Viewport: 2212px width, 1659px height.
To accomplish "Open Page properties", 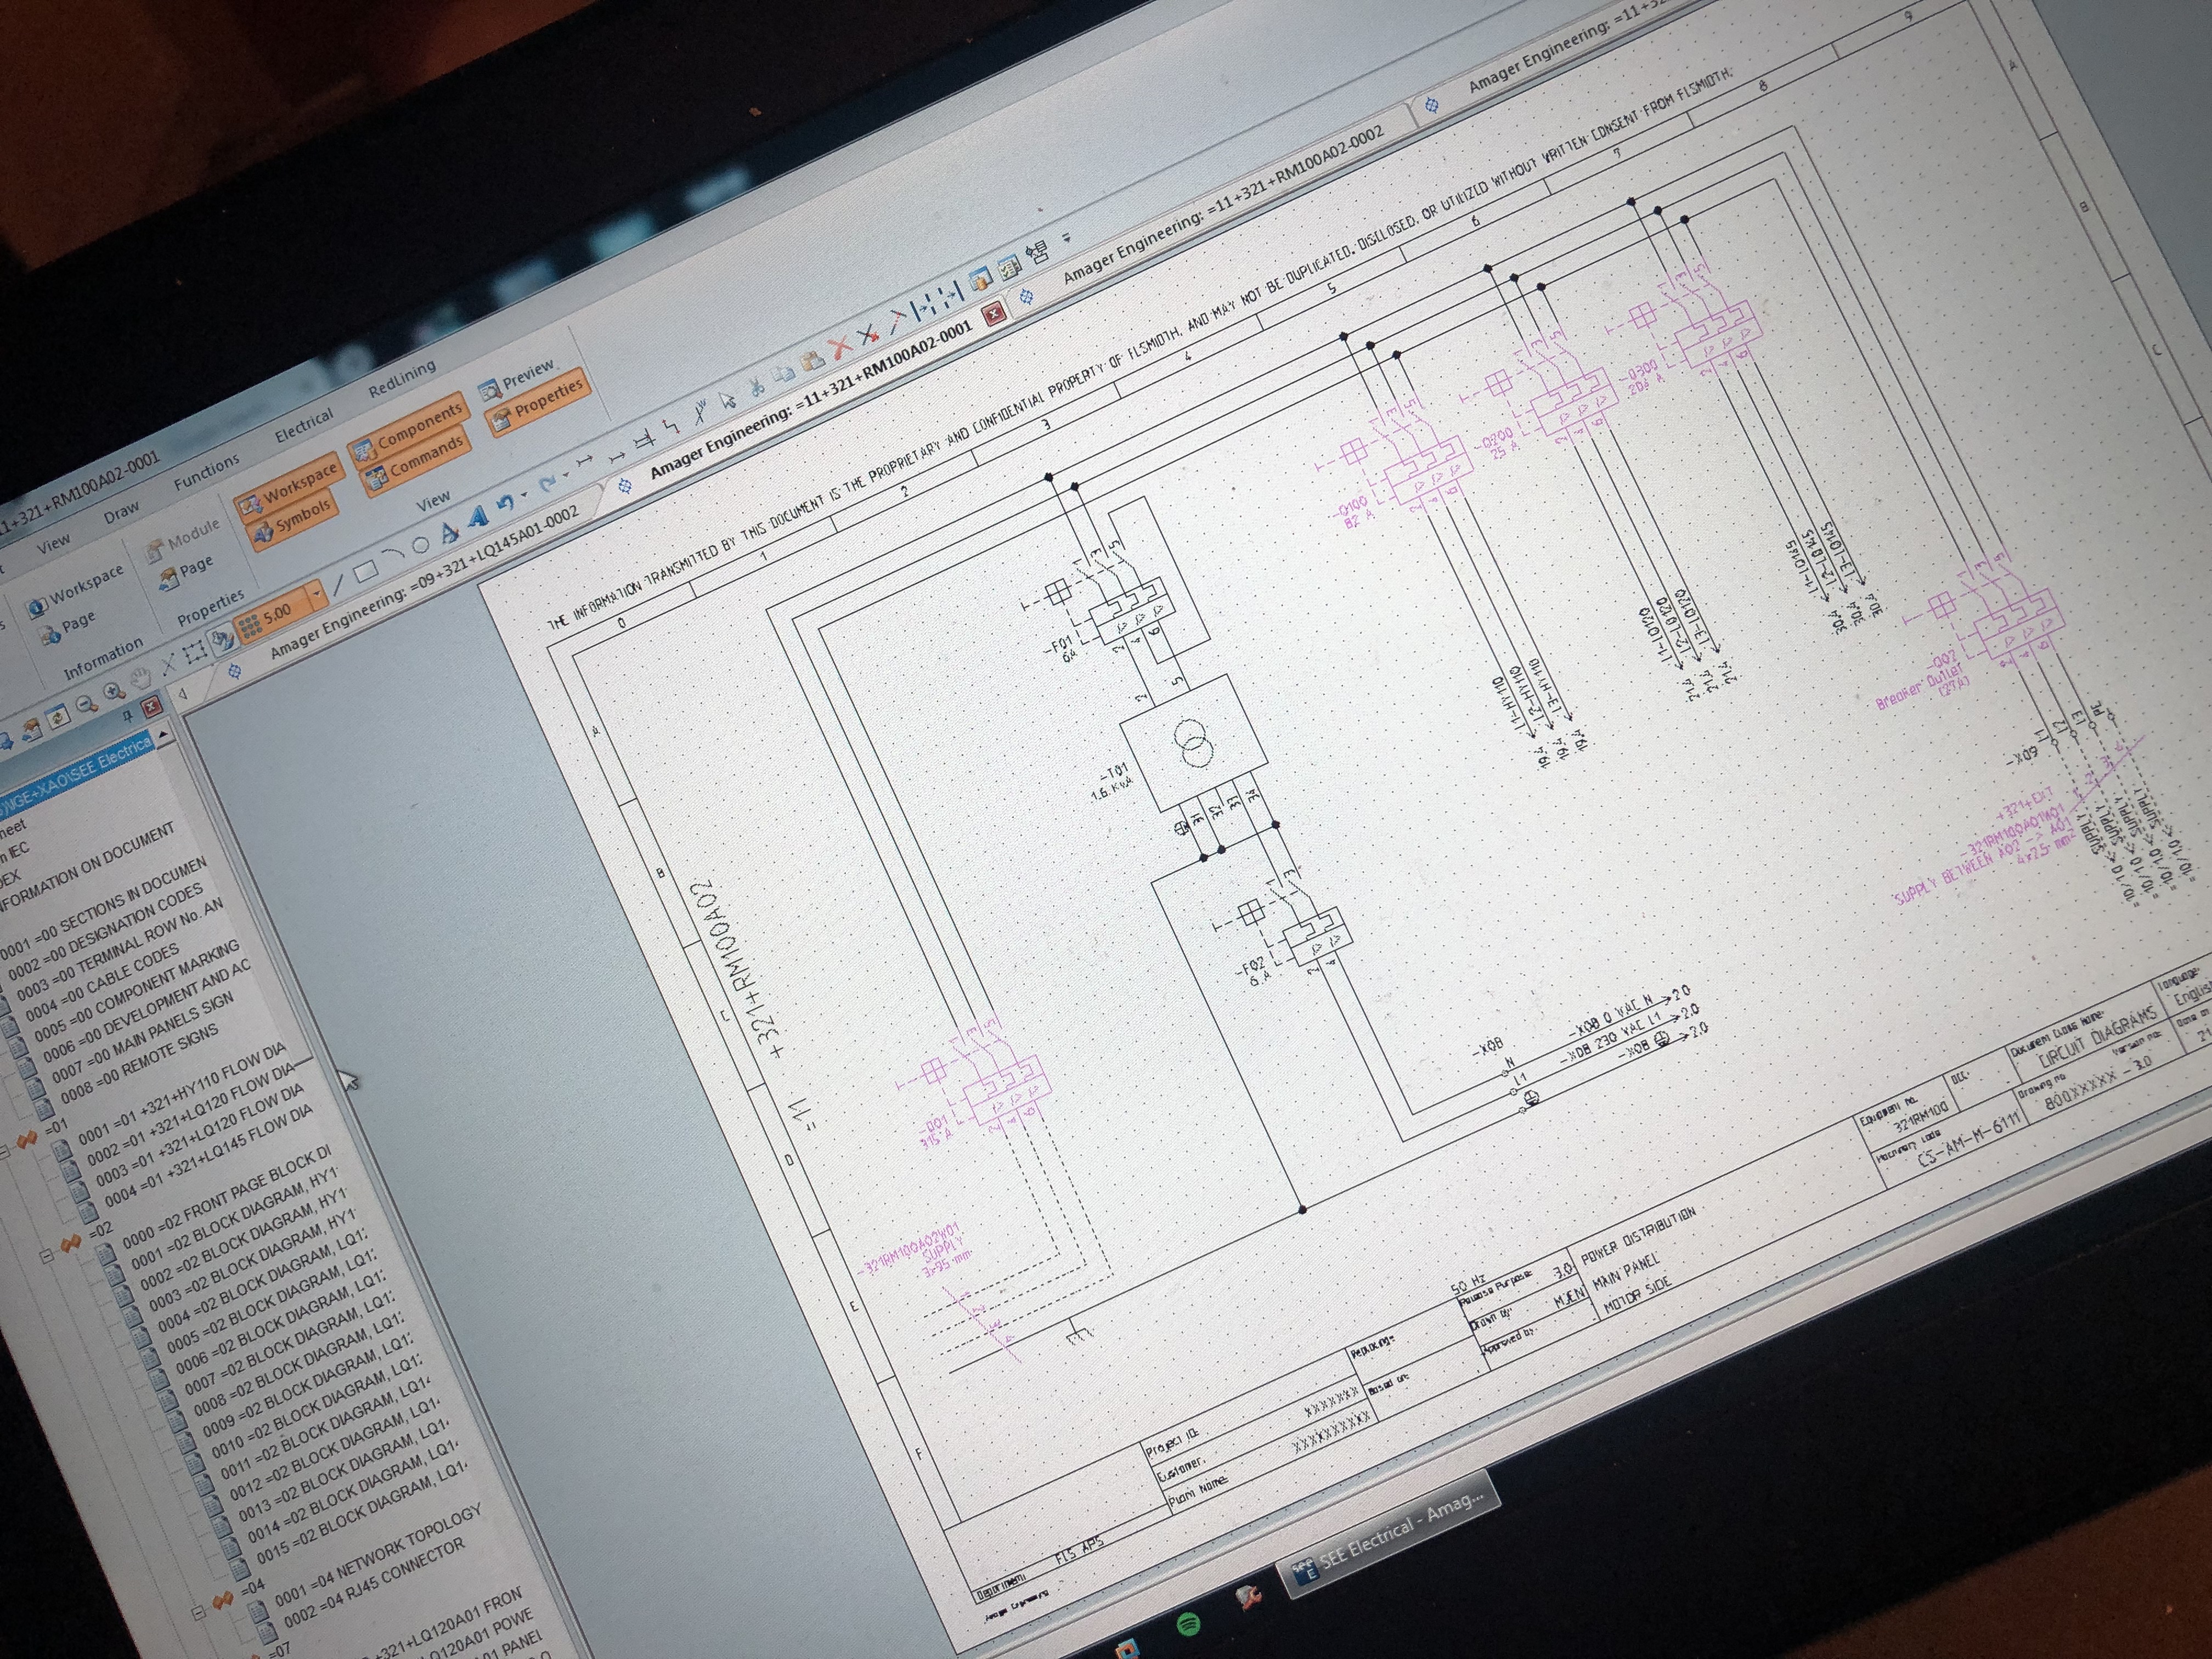I will 187,576.
